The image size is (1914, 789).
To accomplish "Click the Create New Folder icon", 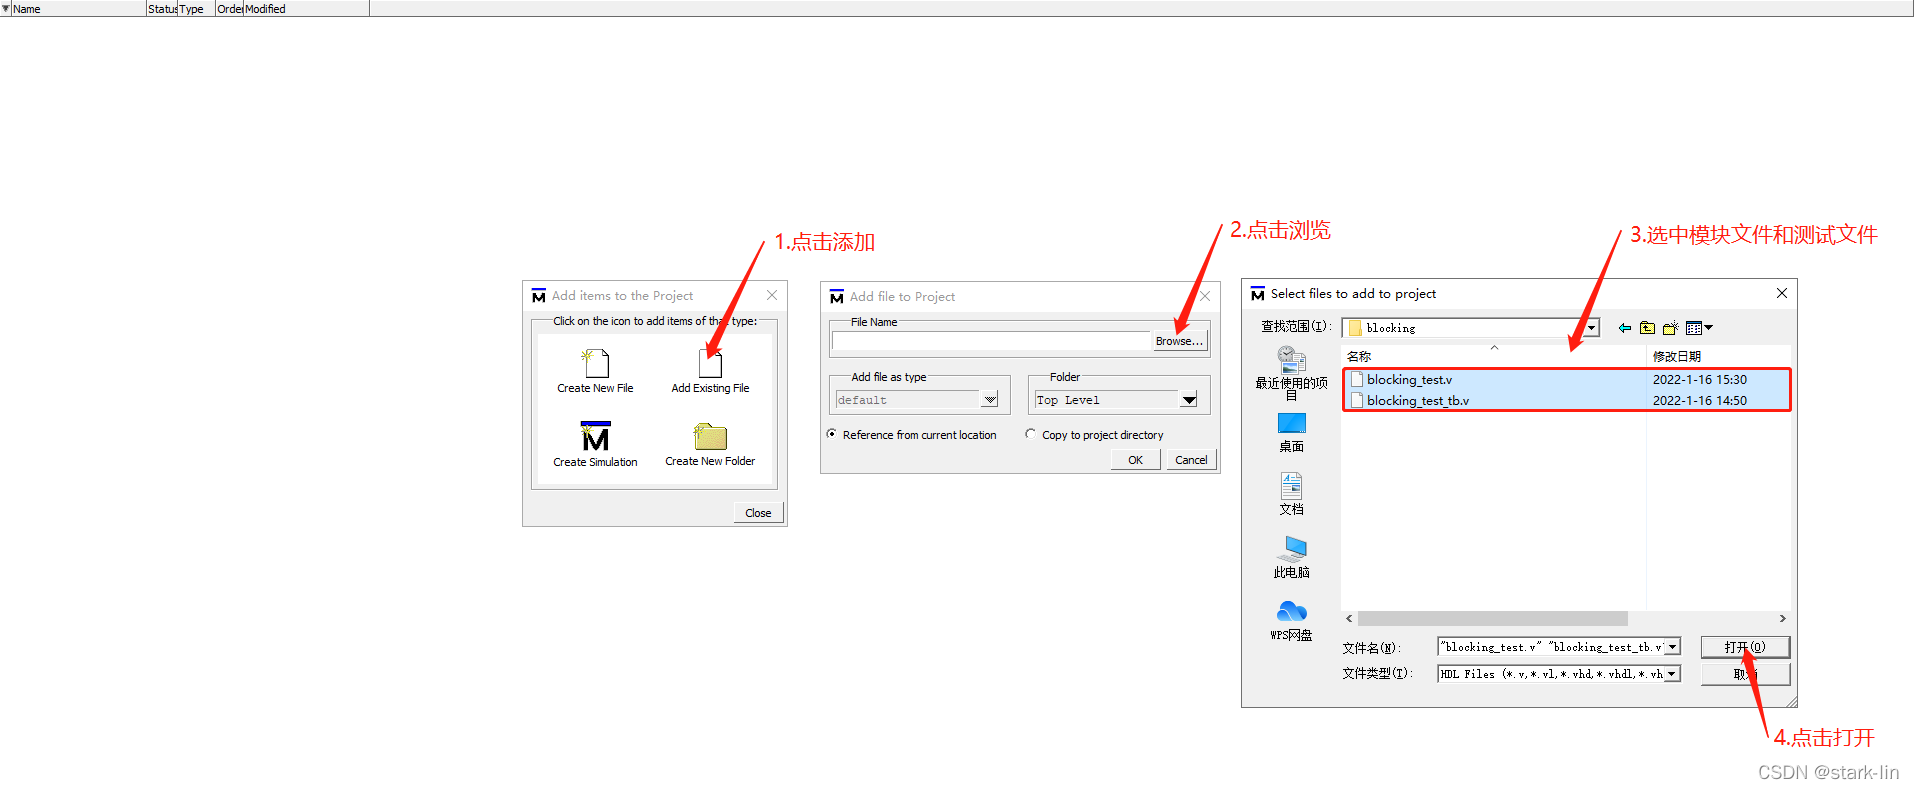I will click(x=710, y=436).
